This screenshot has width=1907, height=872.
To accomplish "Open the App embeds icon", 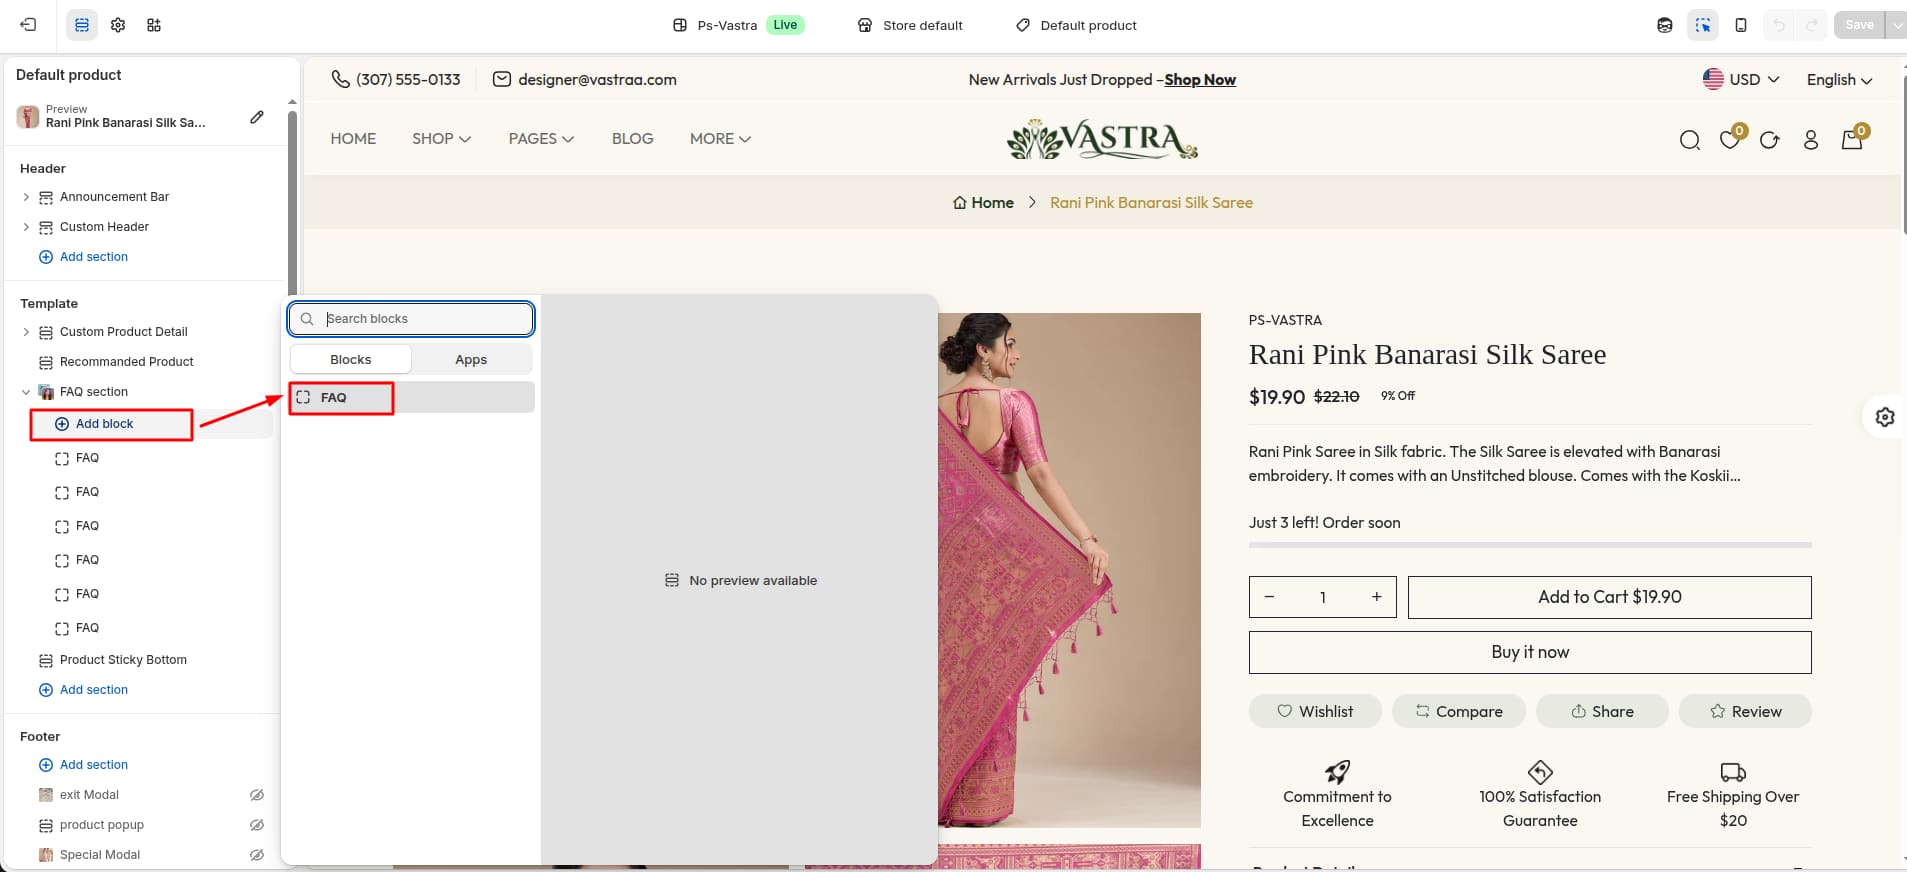I will [154, 25].
